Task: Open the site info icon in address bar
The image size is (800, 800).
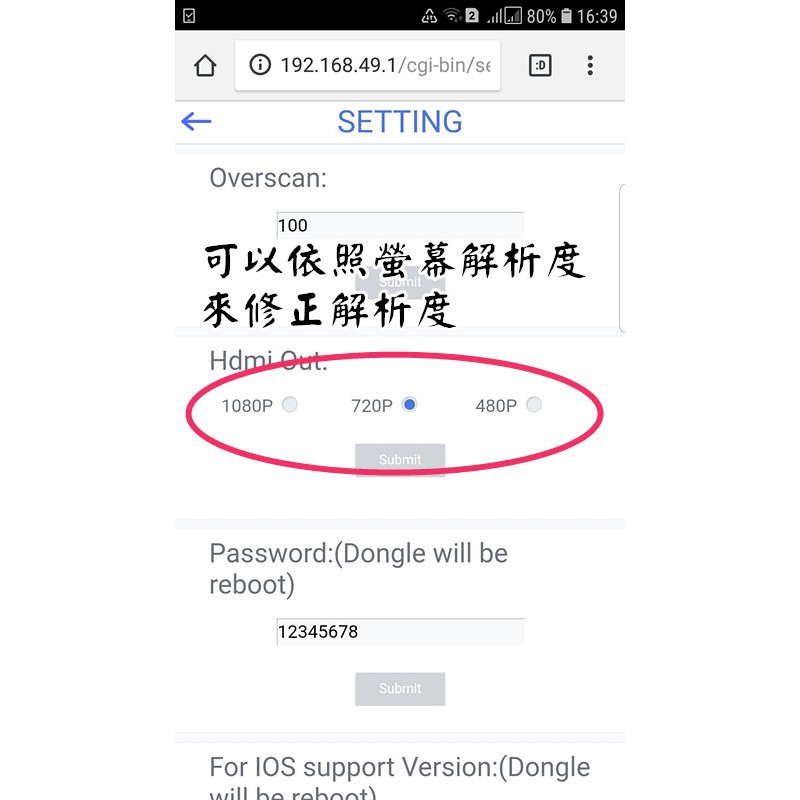Action: [x=260, y=65]
